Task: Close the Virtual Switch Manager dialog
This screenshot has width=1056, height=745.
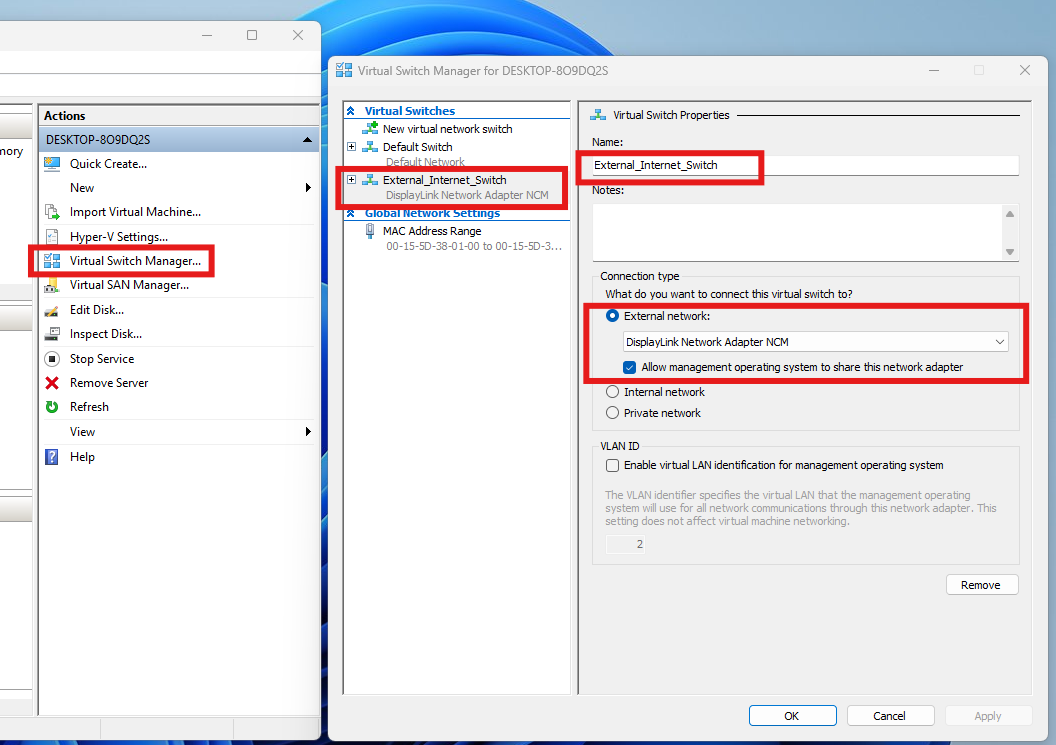Action: click(x=1025, y=70)
